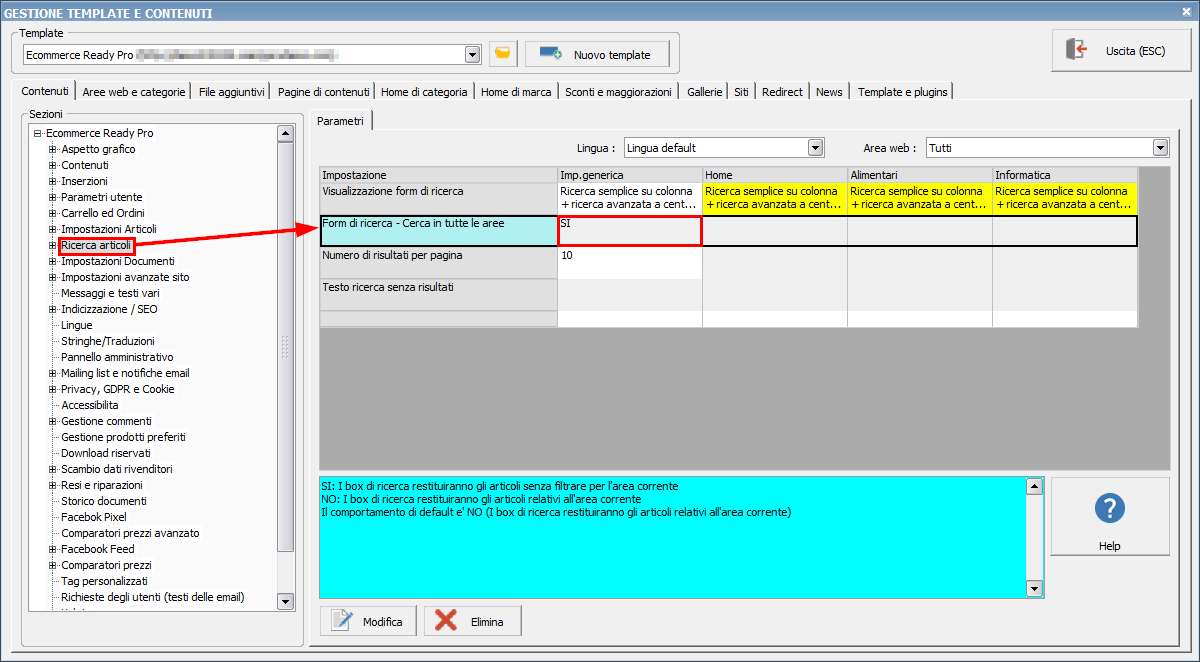This screenshot has width=1200, height=662.
Task: Open the Lingua dropdown
Action: click(816, 148)
